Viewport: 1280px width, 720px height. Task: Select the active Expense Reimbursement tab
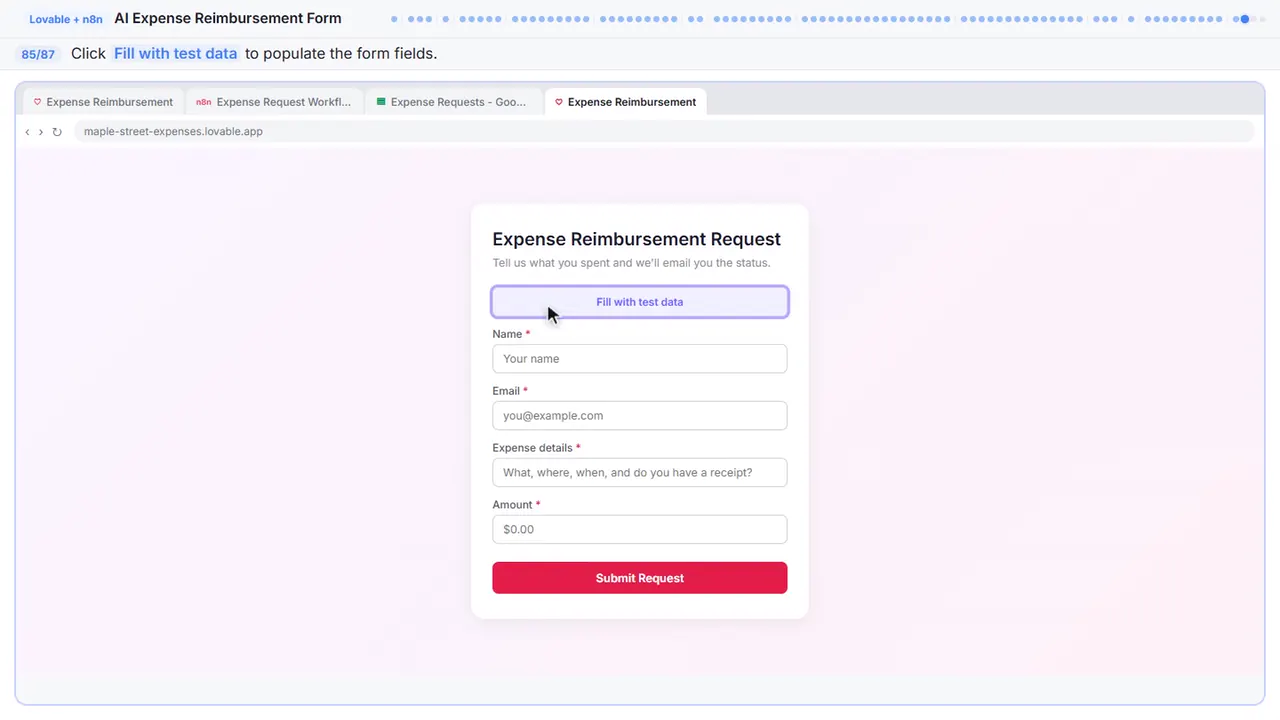625,102
